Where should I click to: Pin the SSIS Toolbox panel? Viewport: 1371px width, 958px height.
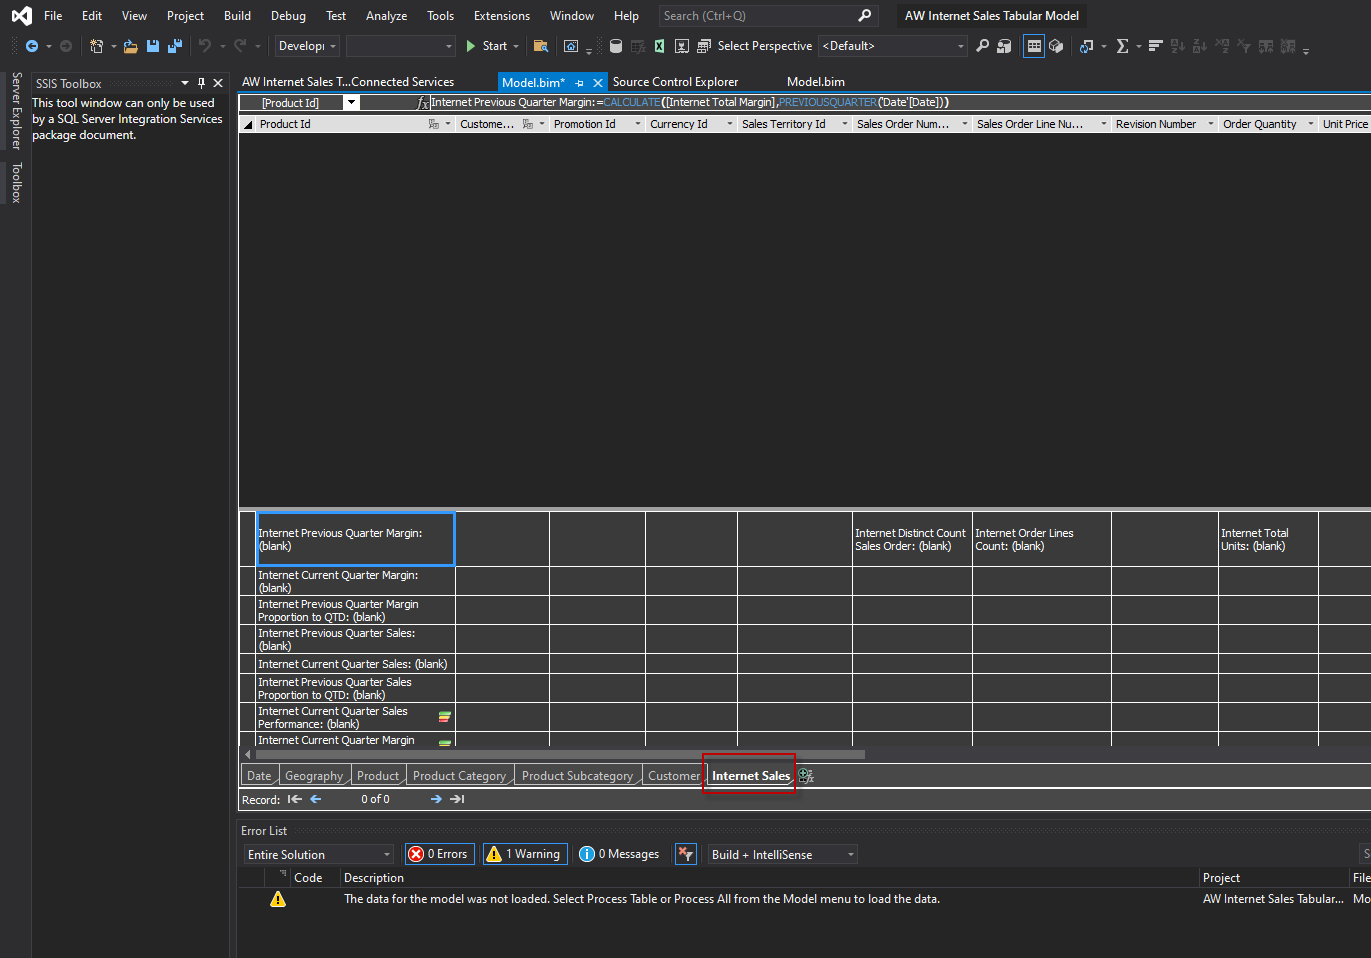click(x=201, y=83)
